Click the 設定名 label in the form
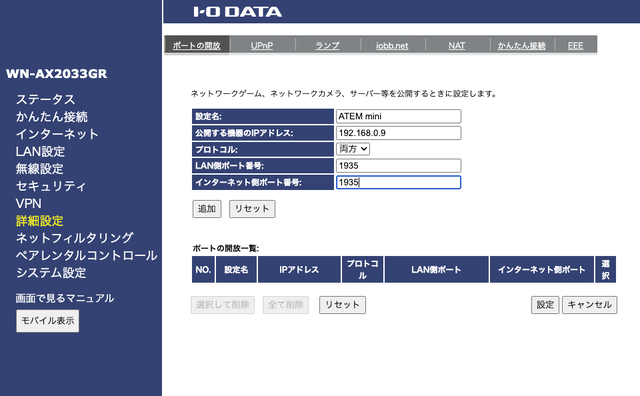 tap(263, 116)
